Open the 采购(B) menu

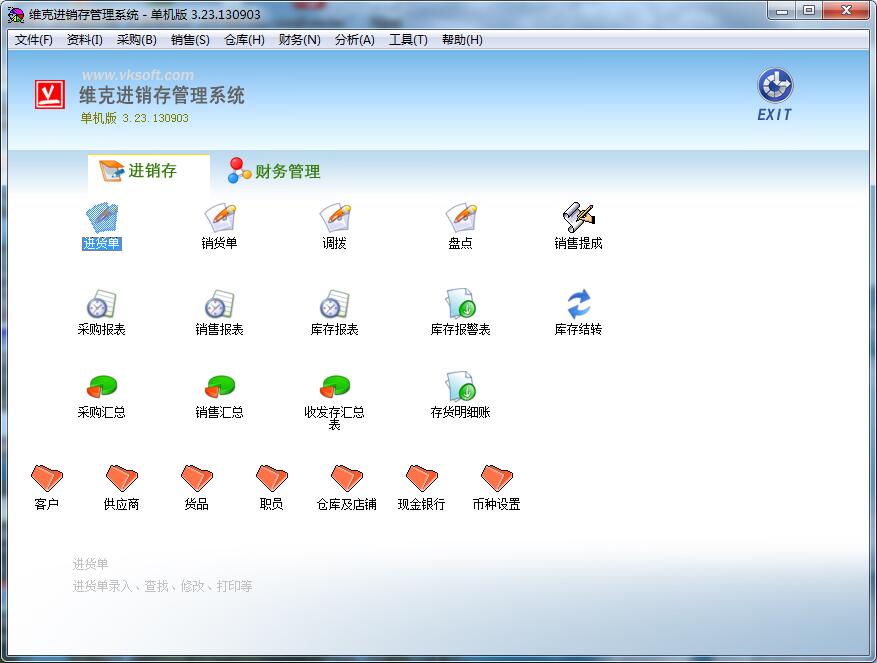pos(136,40)
